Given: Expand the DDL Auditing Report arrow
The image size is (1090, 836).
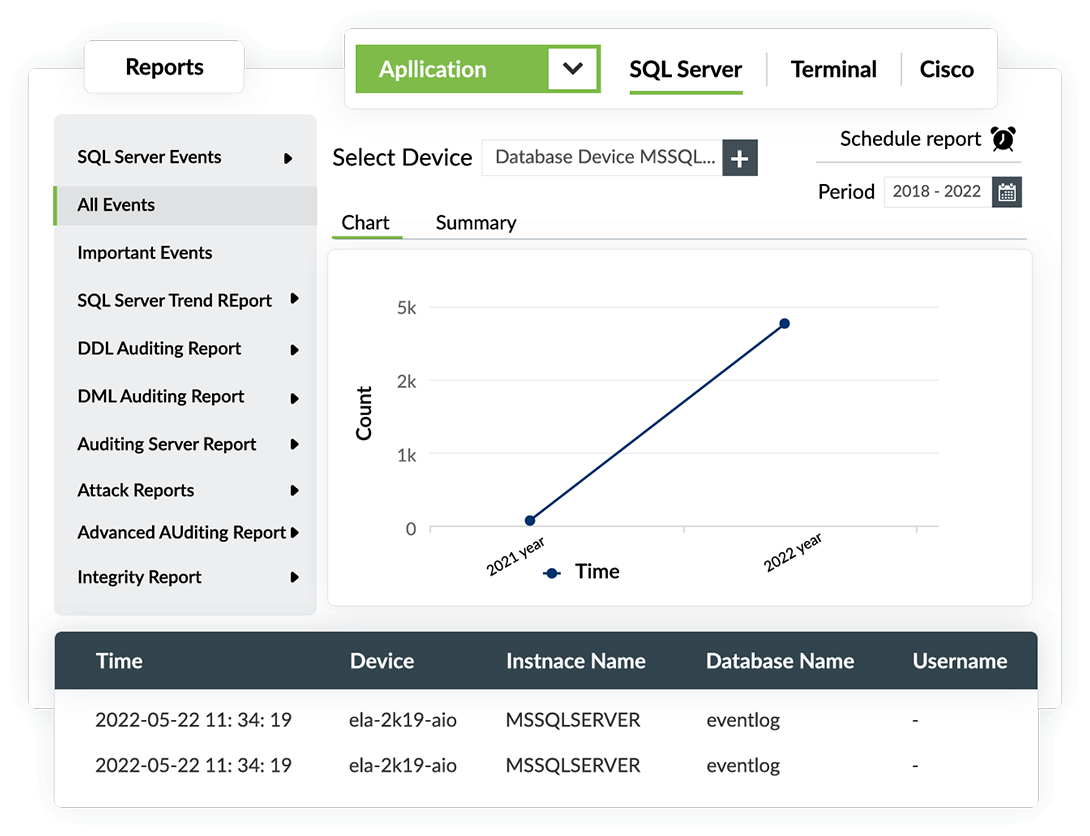Looking at the screenshot, I should pos(294,350).
